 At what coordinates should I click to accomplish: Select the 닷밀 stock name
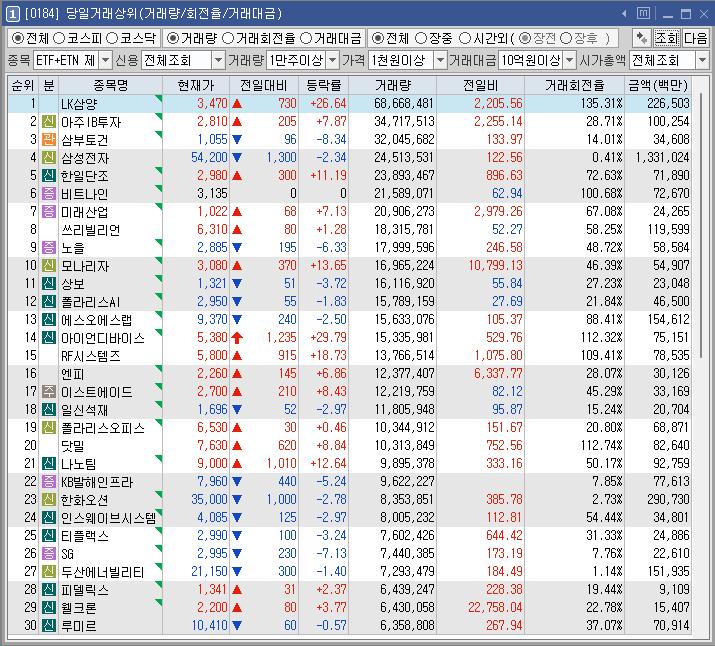point(73,446)
